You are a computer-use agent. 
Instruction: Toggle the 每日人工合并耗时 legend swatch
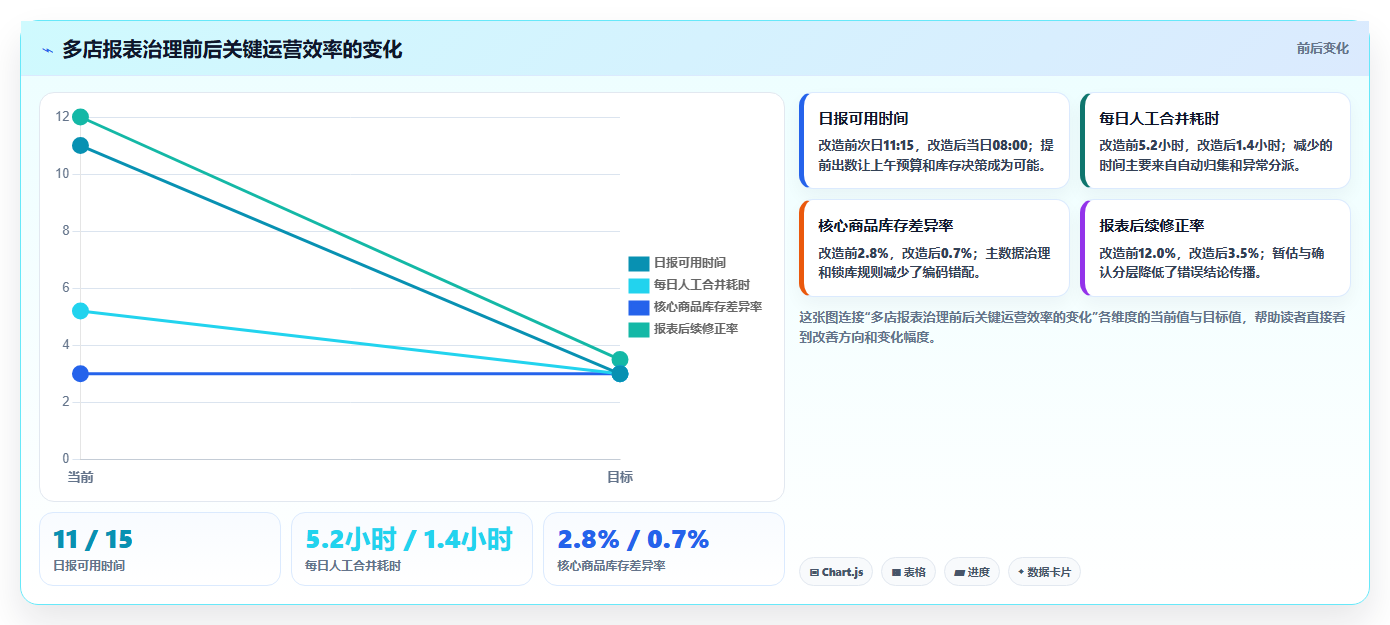[639, 285]
